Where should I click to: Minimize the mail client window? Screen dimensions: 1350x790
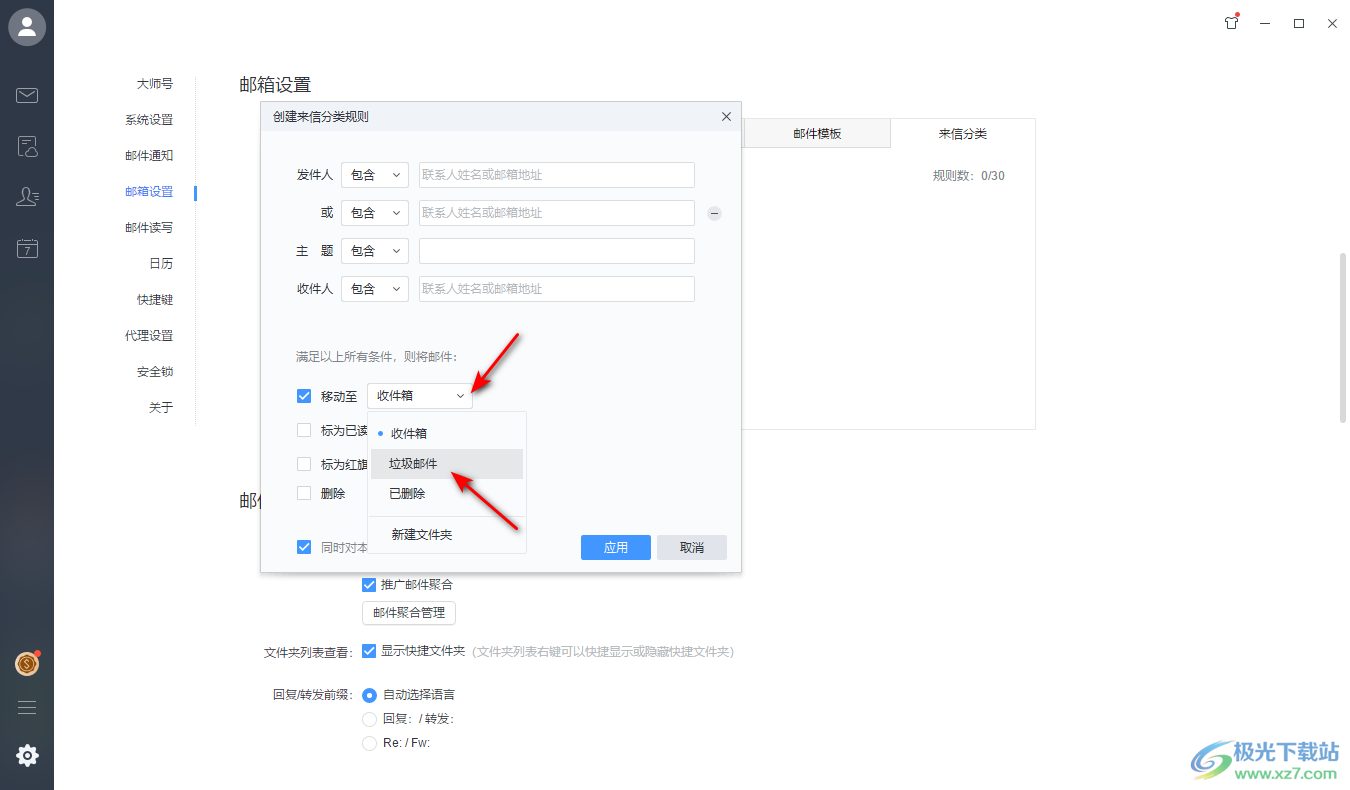[x=1266, y=23]
